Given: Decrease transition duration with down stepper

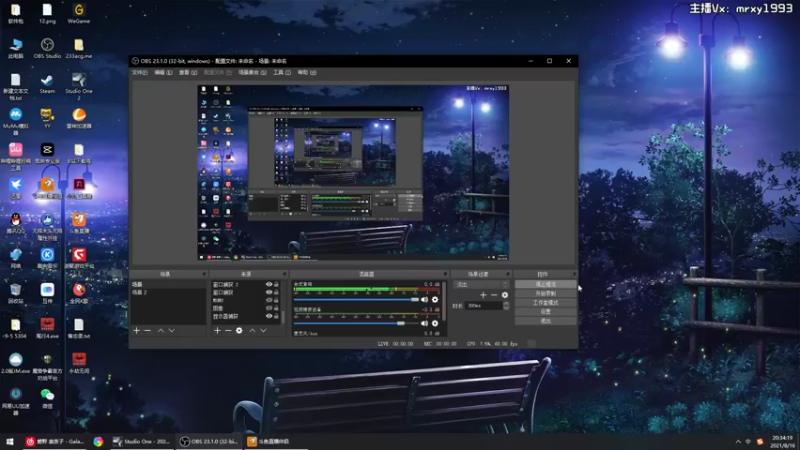Looking at the screenshot, I should pos(506,308).
